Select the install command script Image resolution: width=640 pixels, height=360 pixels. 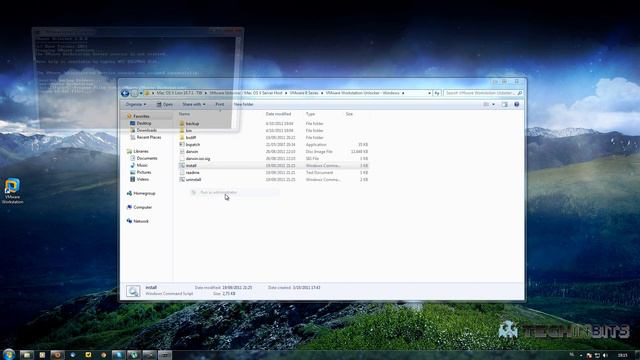191,166
